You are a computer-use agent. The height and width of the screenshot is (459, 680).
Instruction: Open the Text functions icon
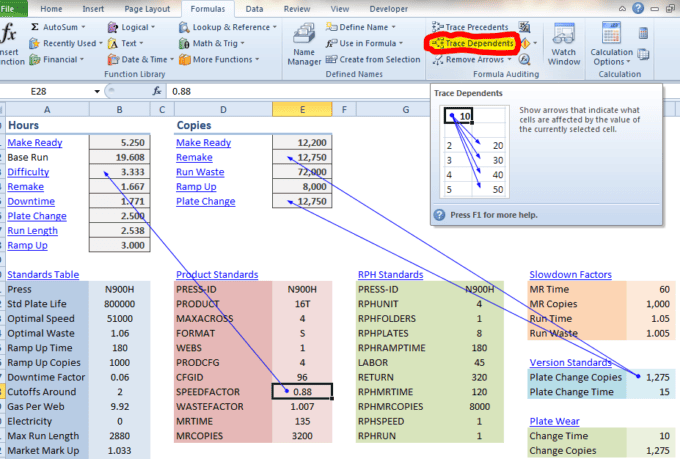[112, 43]
